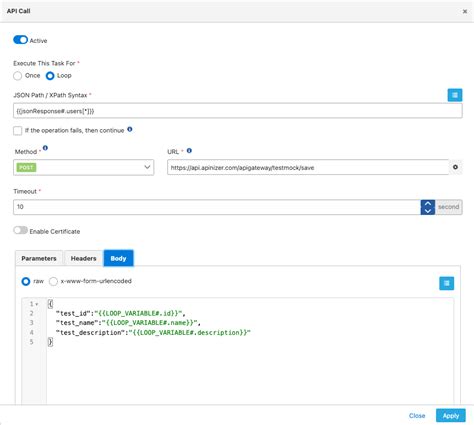Screen dimensions: 474x425
Task: Select the Loop radio option
Action: point(50,76)
